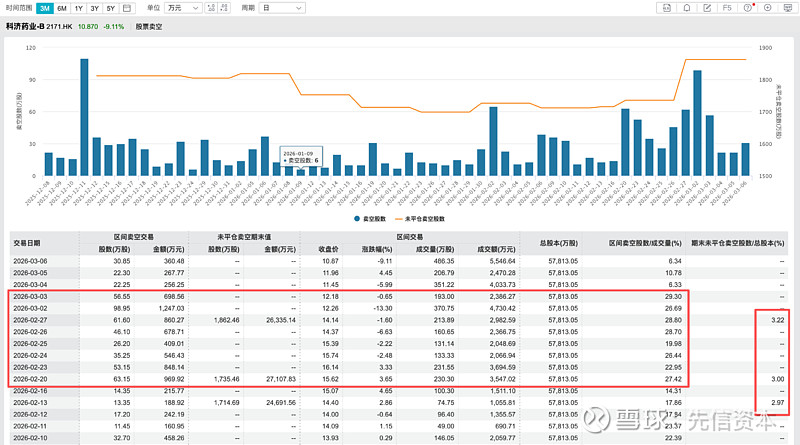Click the 股票卖空 label

point(149,27)
